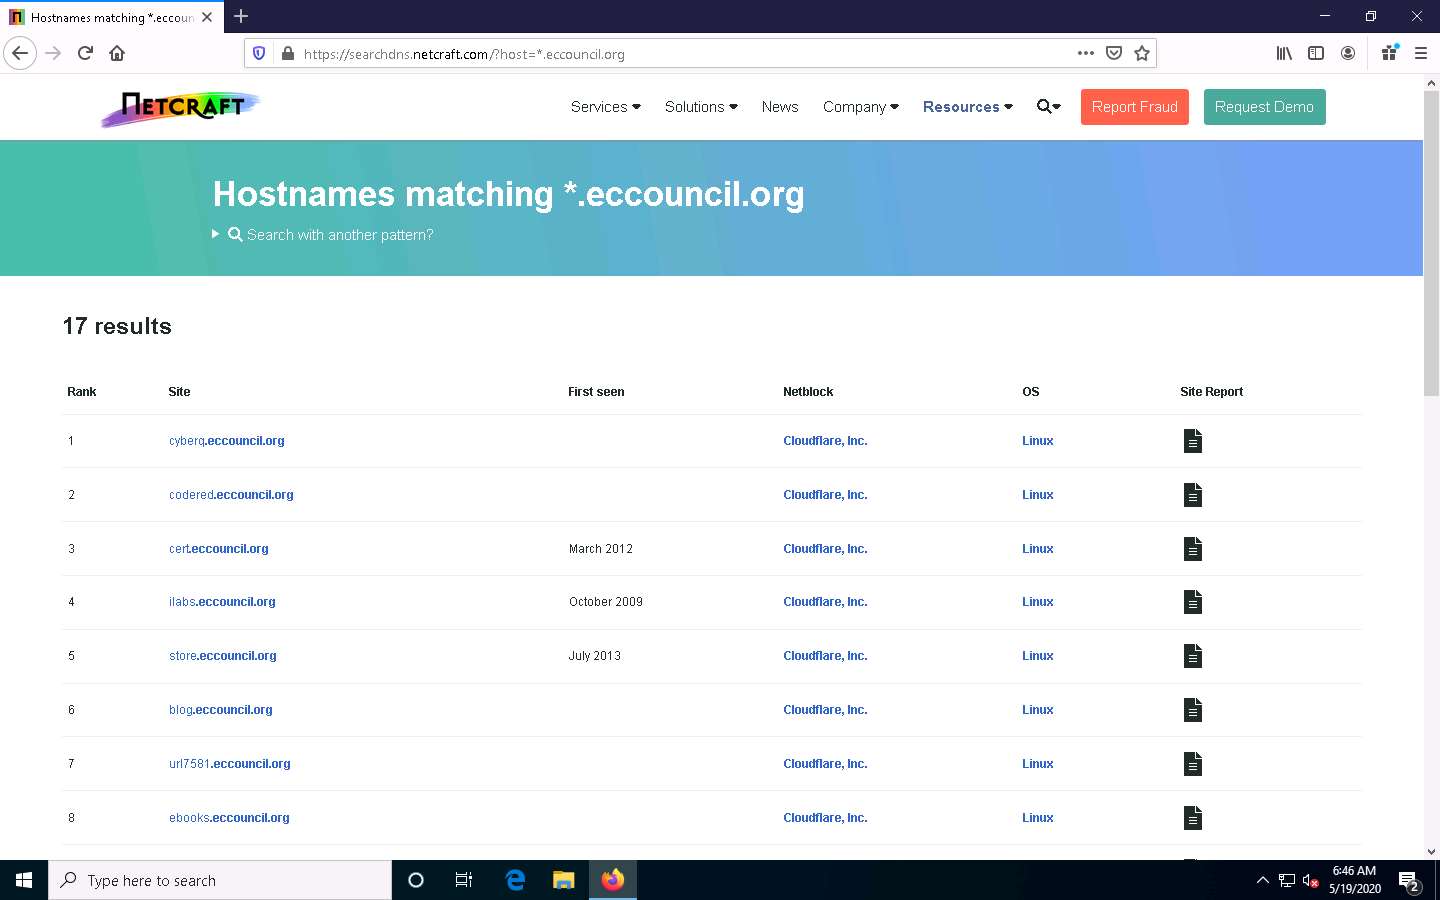Close the Hostnames matching tab
This screenshot has height=900, width=1440.
point(207,17)
